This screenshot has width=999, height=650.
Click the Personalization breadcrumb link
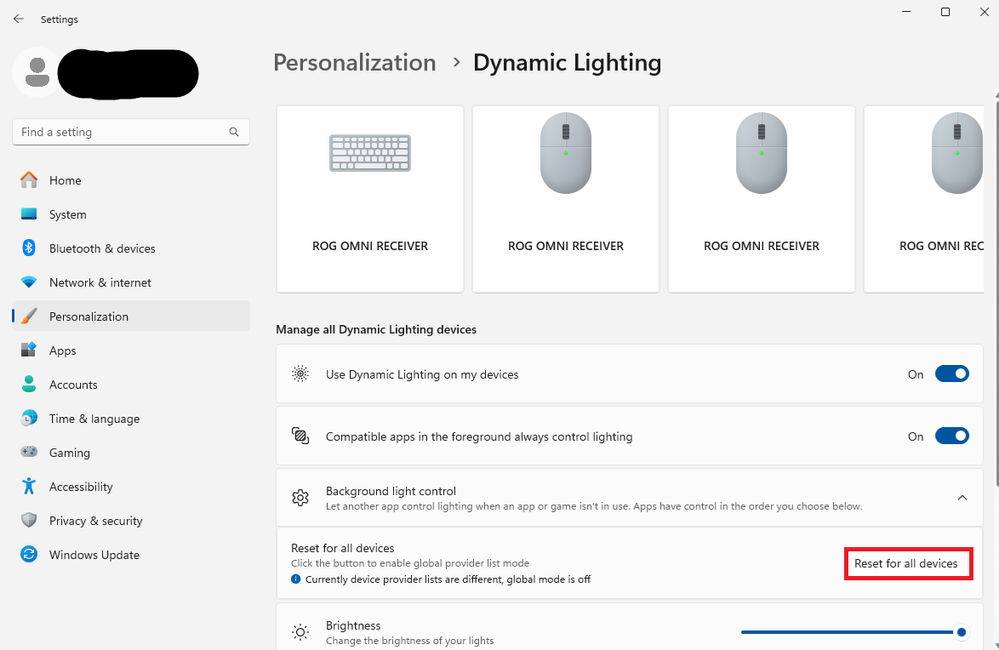point(354,63)
